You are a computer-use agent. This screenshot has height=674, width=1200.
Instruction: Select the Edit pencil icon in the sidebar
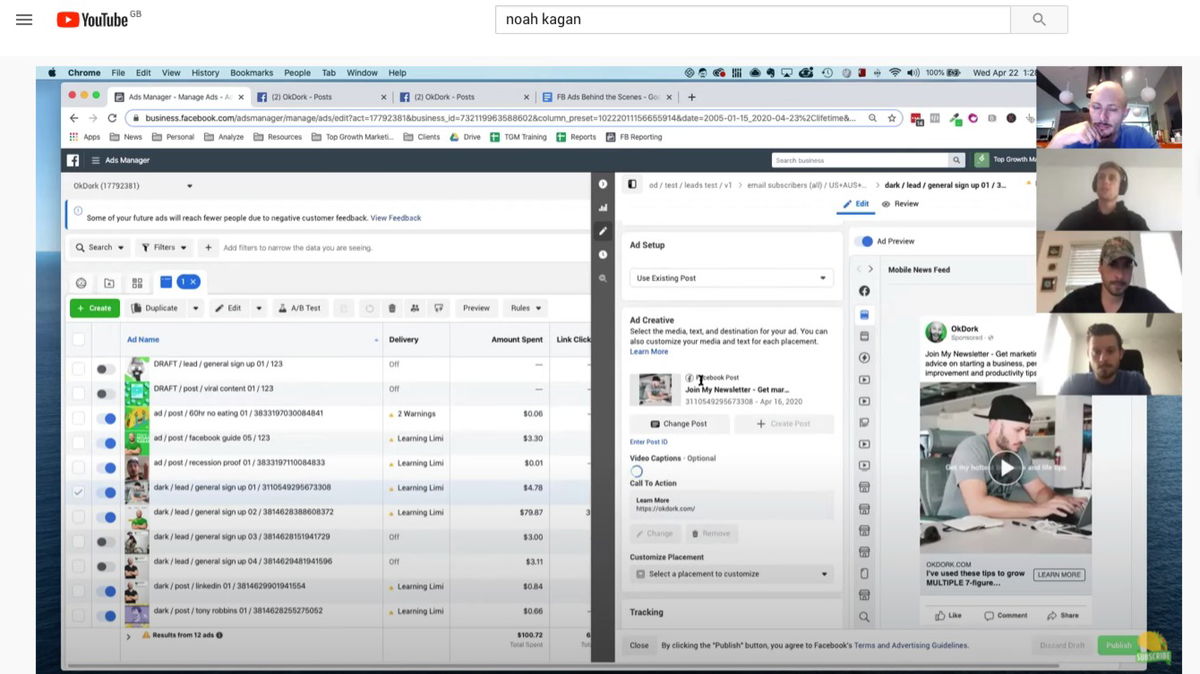pos(602,230)
